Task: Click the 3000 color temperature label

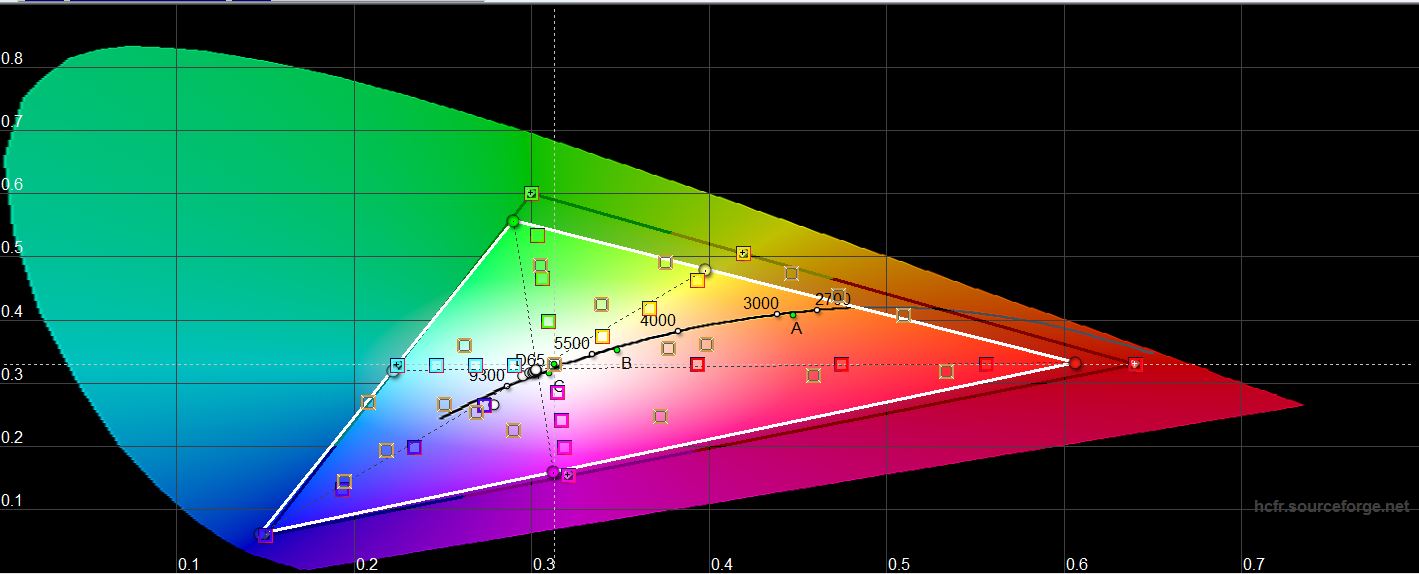Action: click(760, 303)
